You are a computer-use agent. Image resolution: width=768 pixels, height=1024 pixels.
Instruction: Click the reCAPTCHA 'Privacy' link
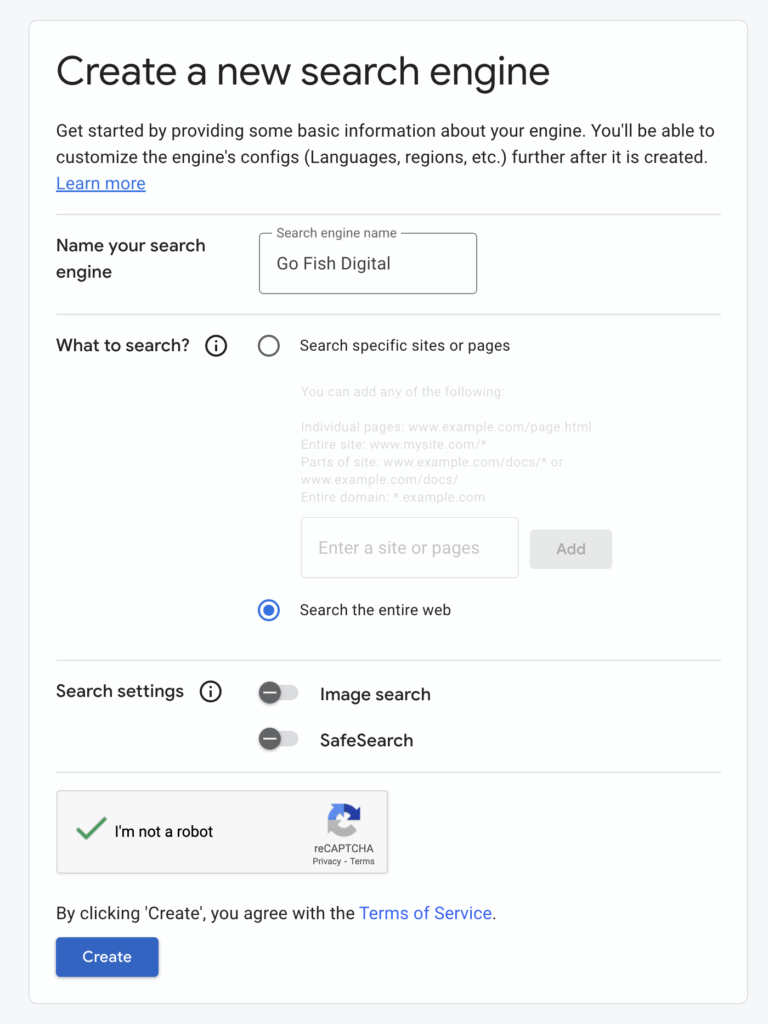tap(326, 861)
